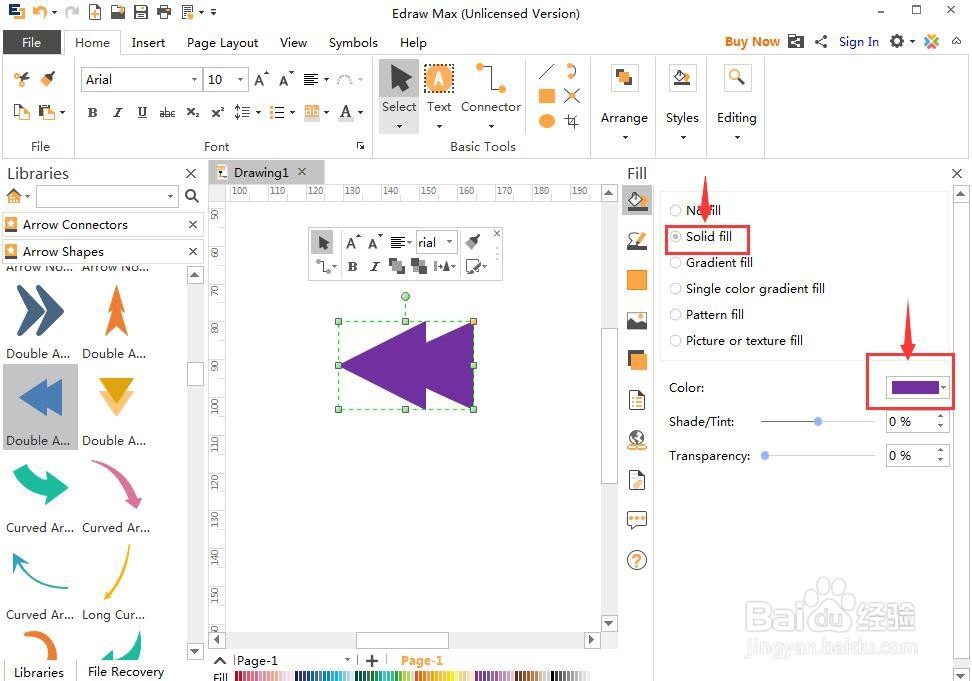The height and width of the screenshot is (681, 972).
Task: Open the Picture settings panel icon
Action: pos(637,320)
